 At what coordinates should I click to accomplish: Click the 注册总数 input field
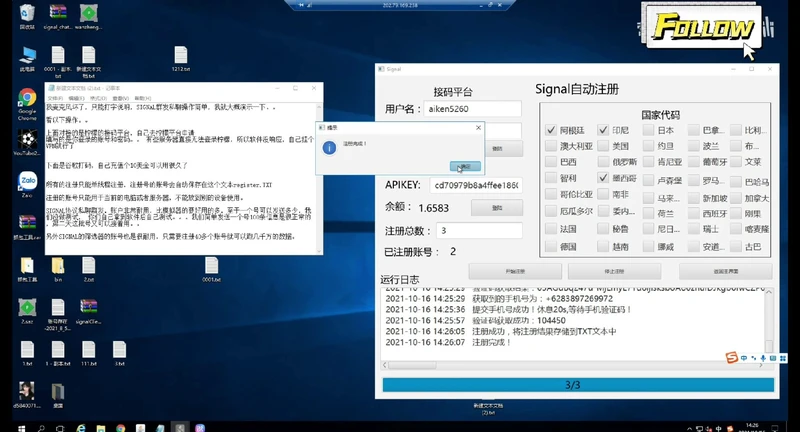pyautogui.click(x=479, y=231)
